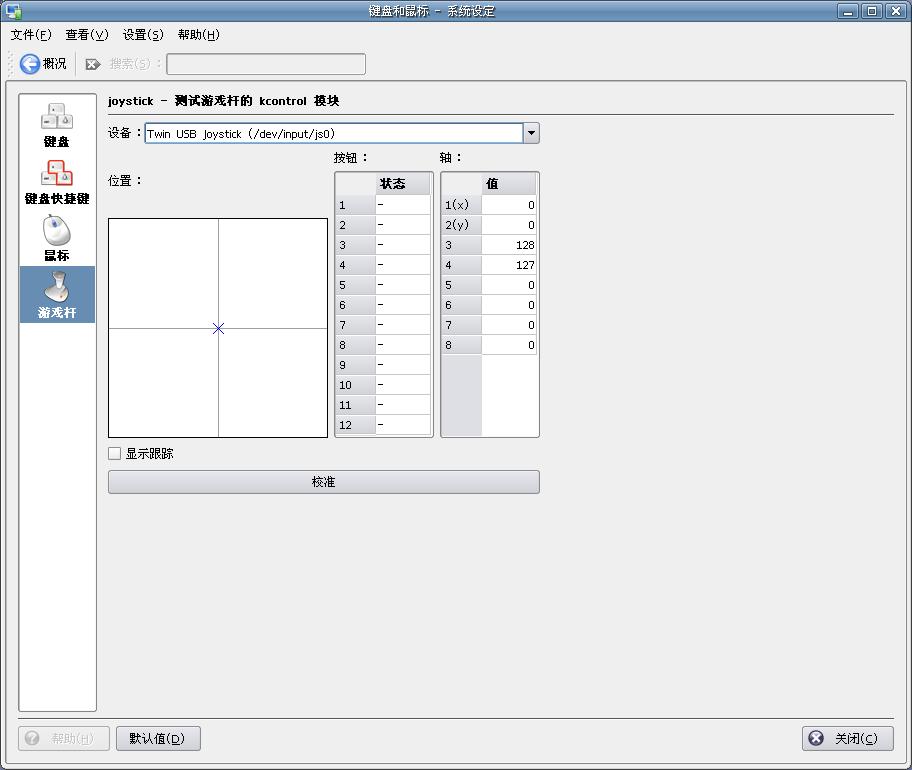Select the 1(x) axis row

489,205
